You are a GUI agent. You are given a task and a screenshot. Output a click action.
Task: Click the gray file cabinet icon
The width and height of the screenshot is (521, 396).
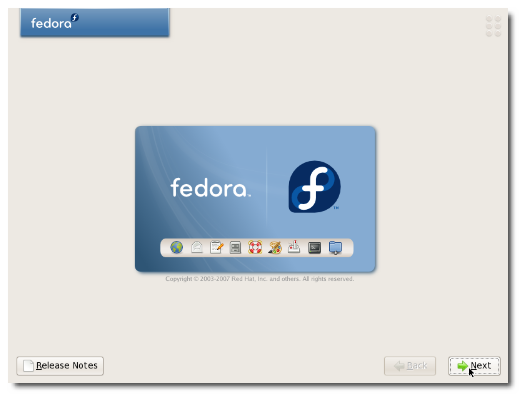click(235, 248)
